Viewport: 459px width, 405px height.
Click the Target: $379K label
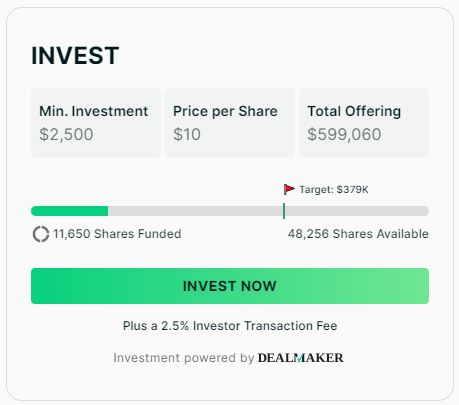334,190
